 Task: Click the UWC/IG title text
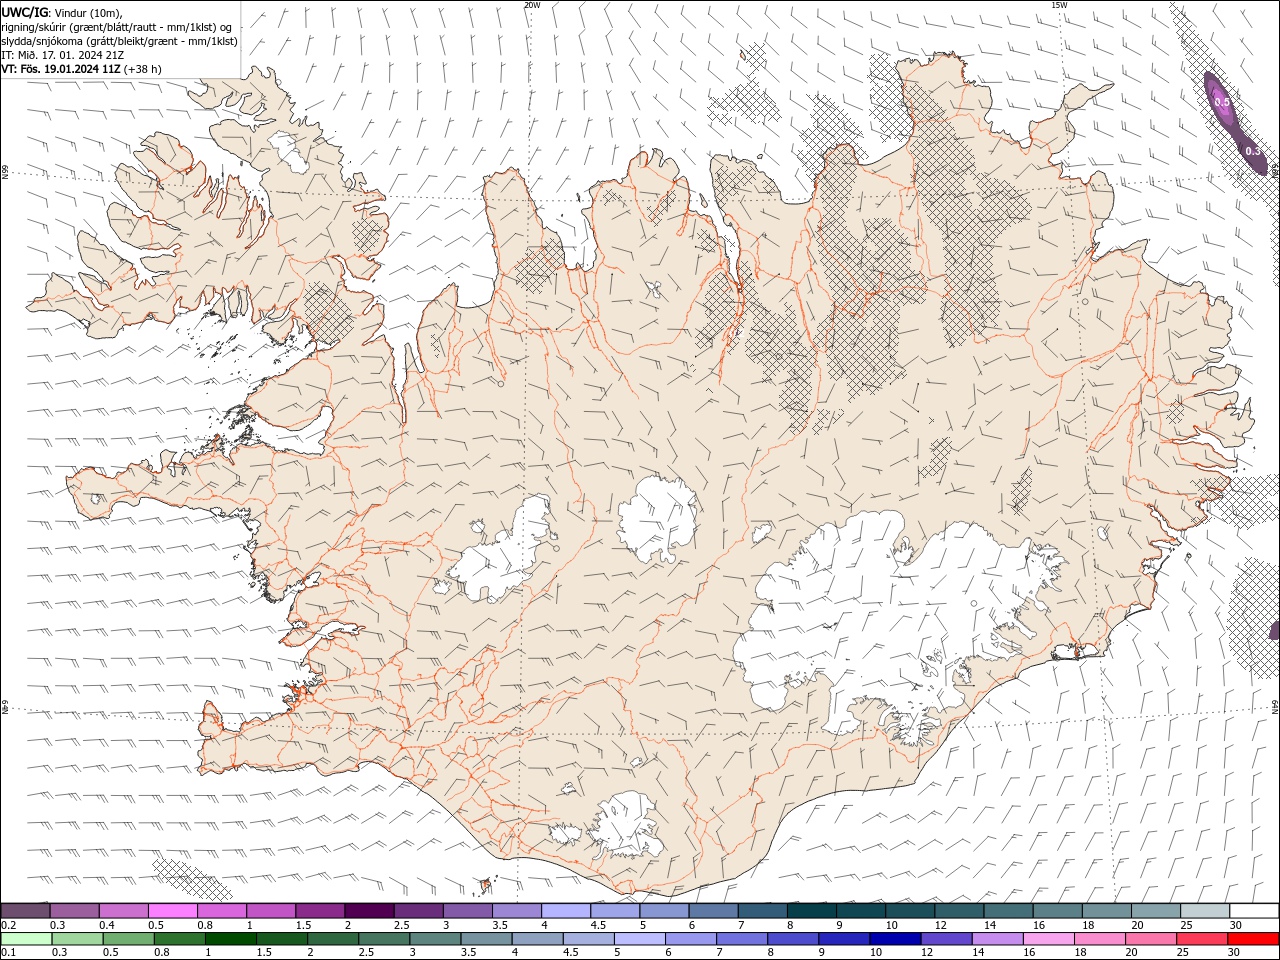click(x=25, y=12)
